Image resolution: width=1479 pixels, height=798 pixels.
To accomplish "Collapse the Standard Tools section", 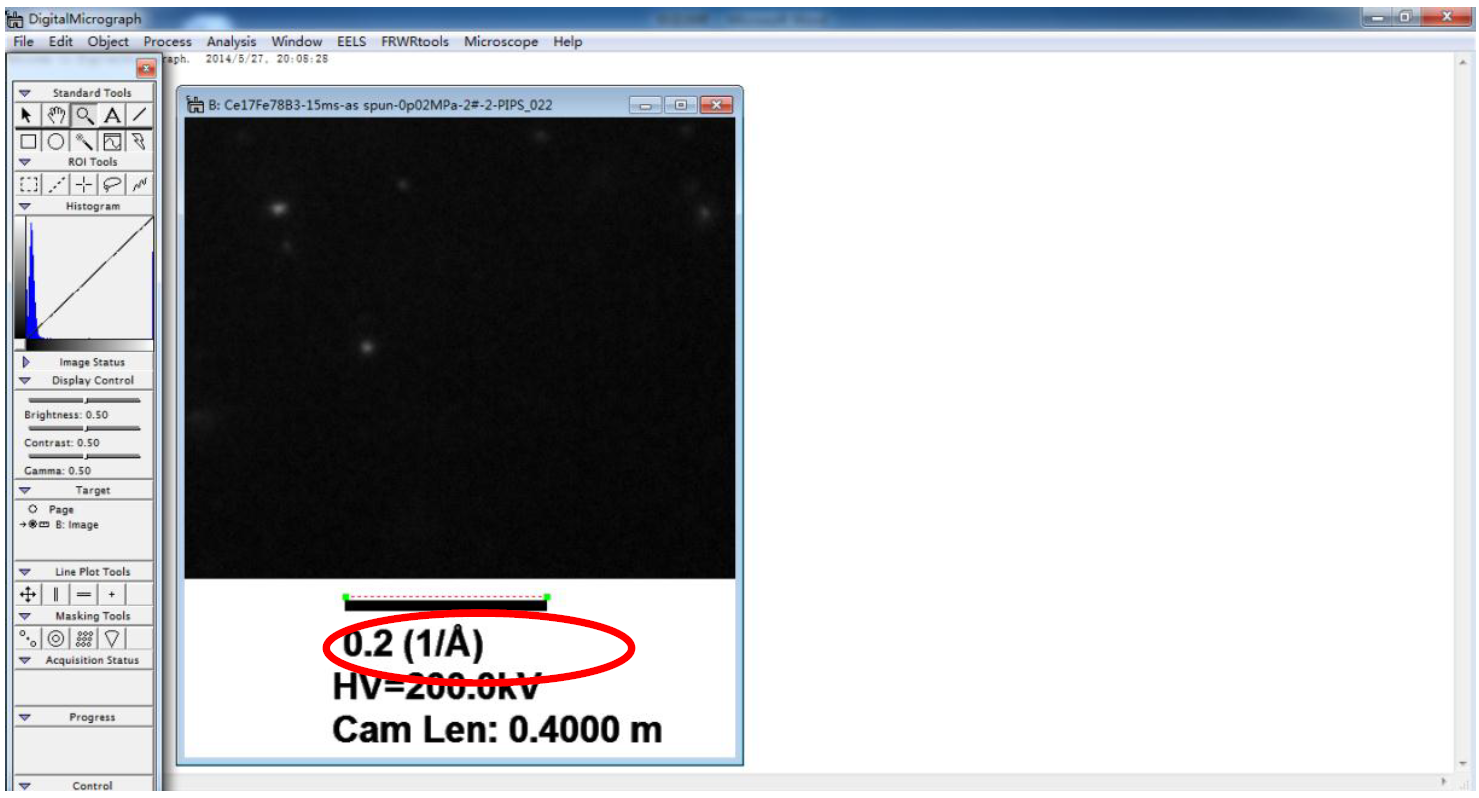I will point(25,93).
